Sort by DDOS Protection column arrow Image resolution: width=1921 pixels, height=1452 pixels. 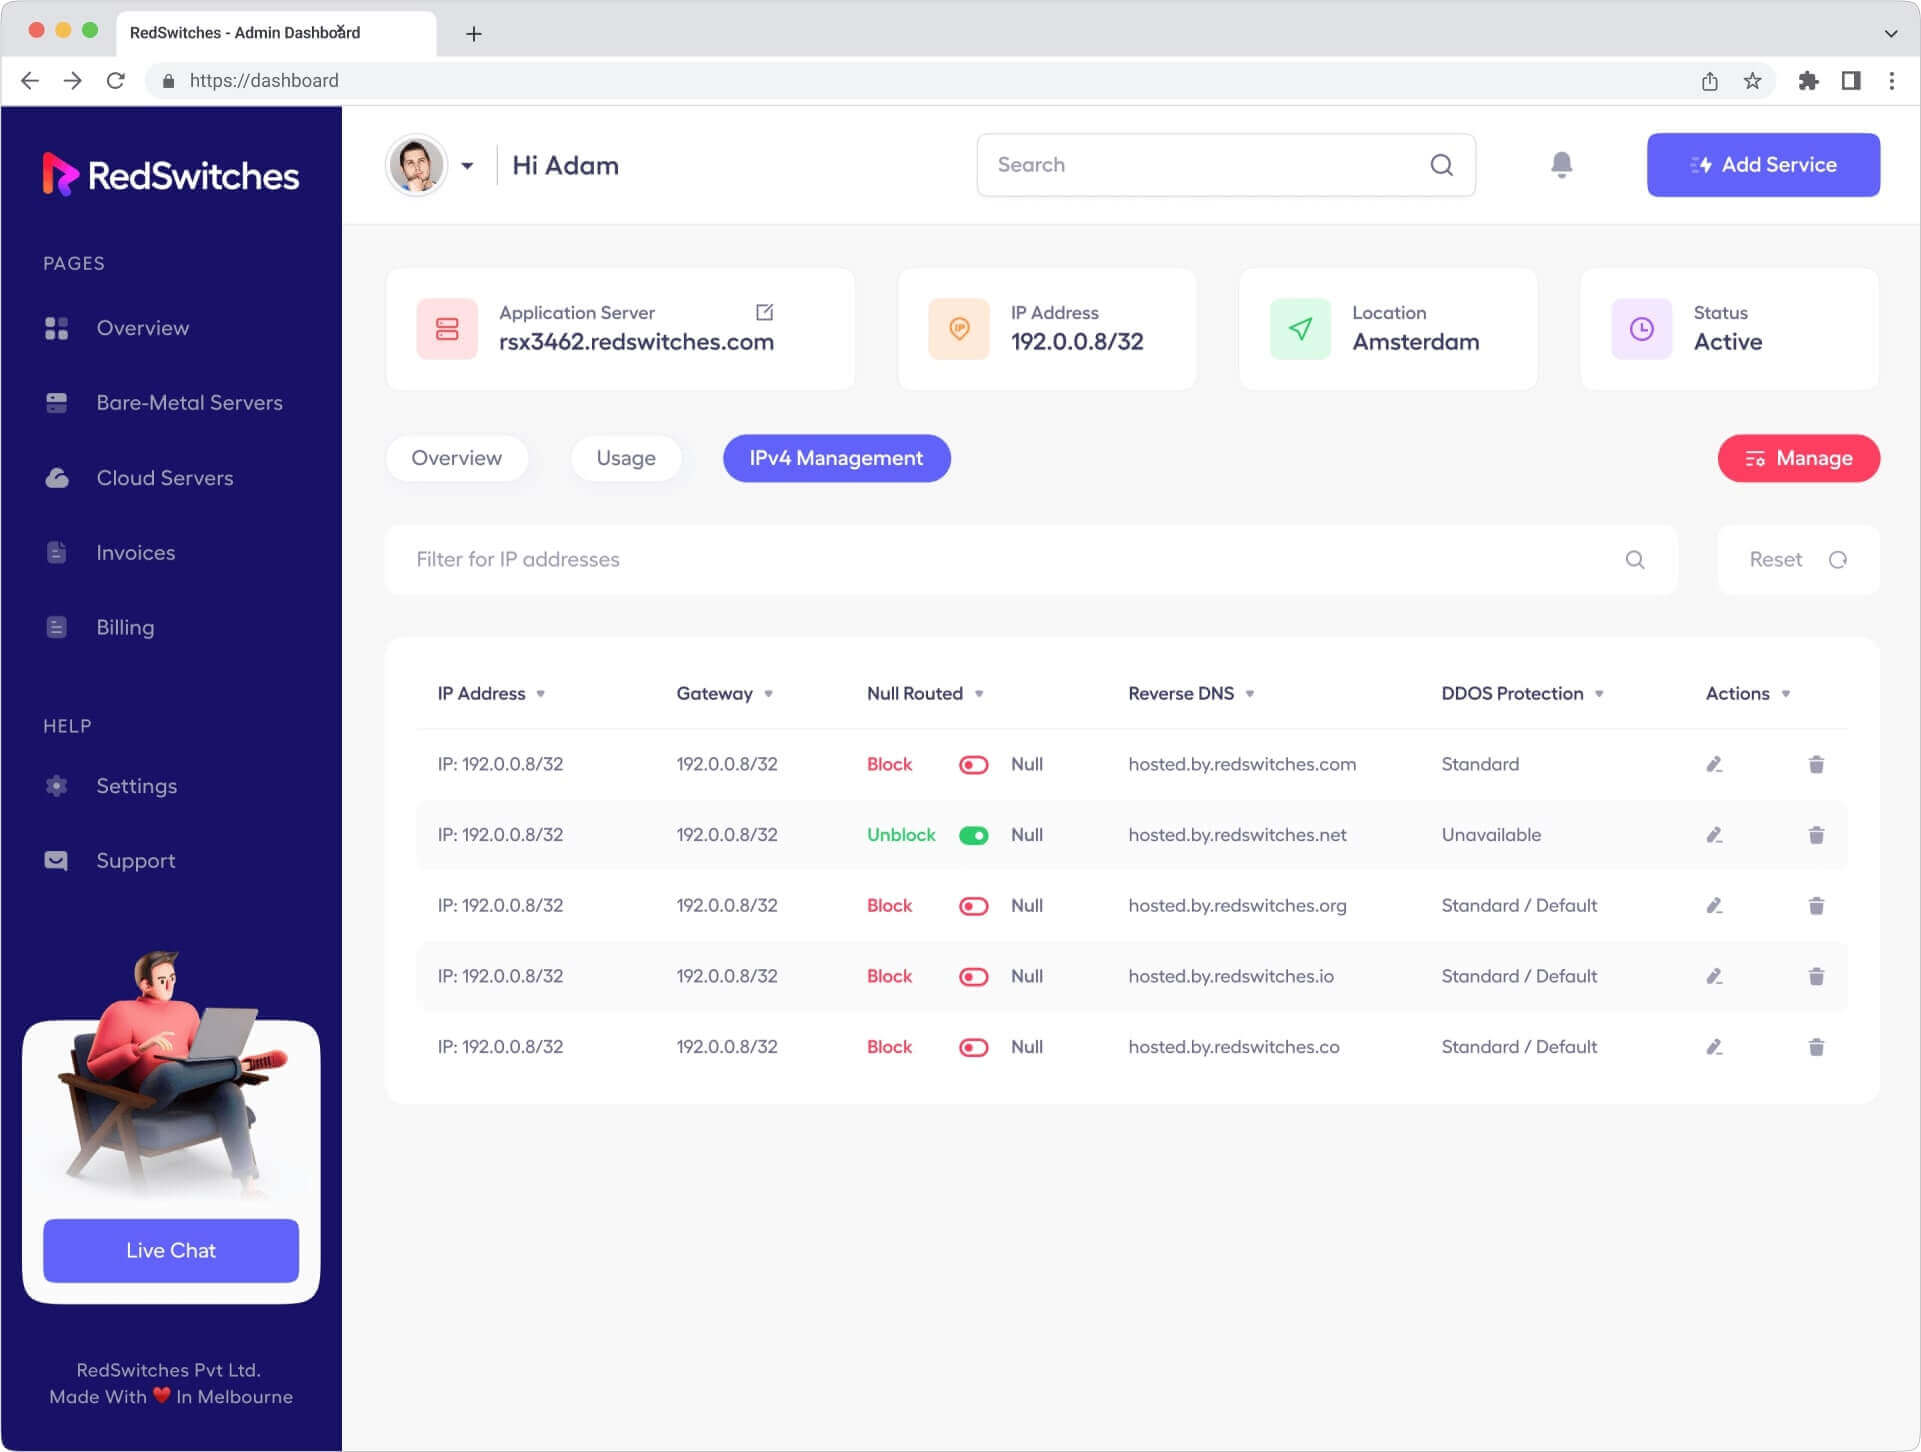(1599, 694)
